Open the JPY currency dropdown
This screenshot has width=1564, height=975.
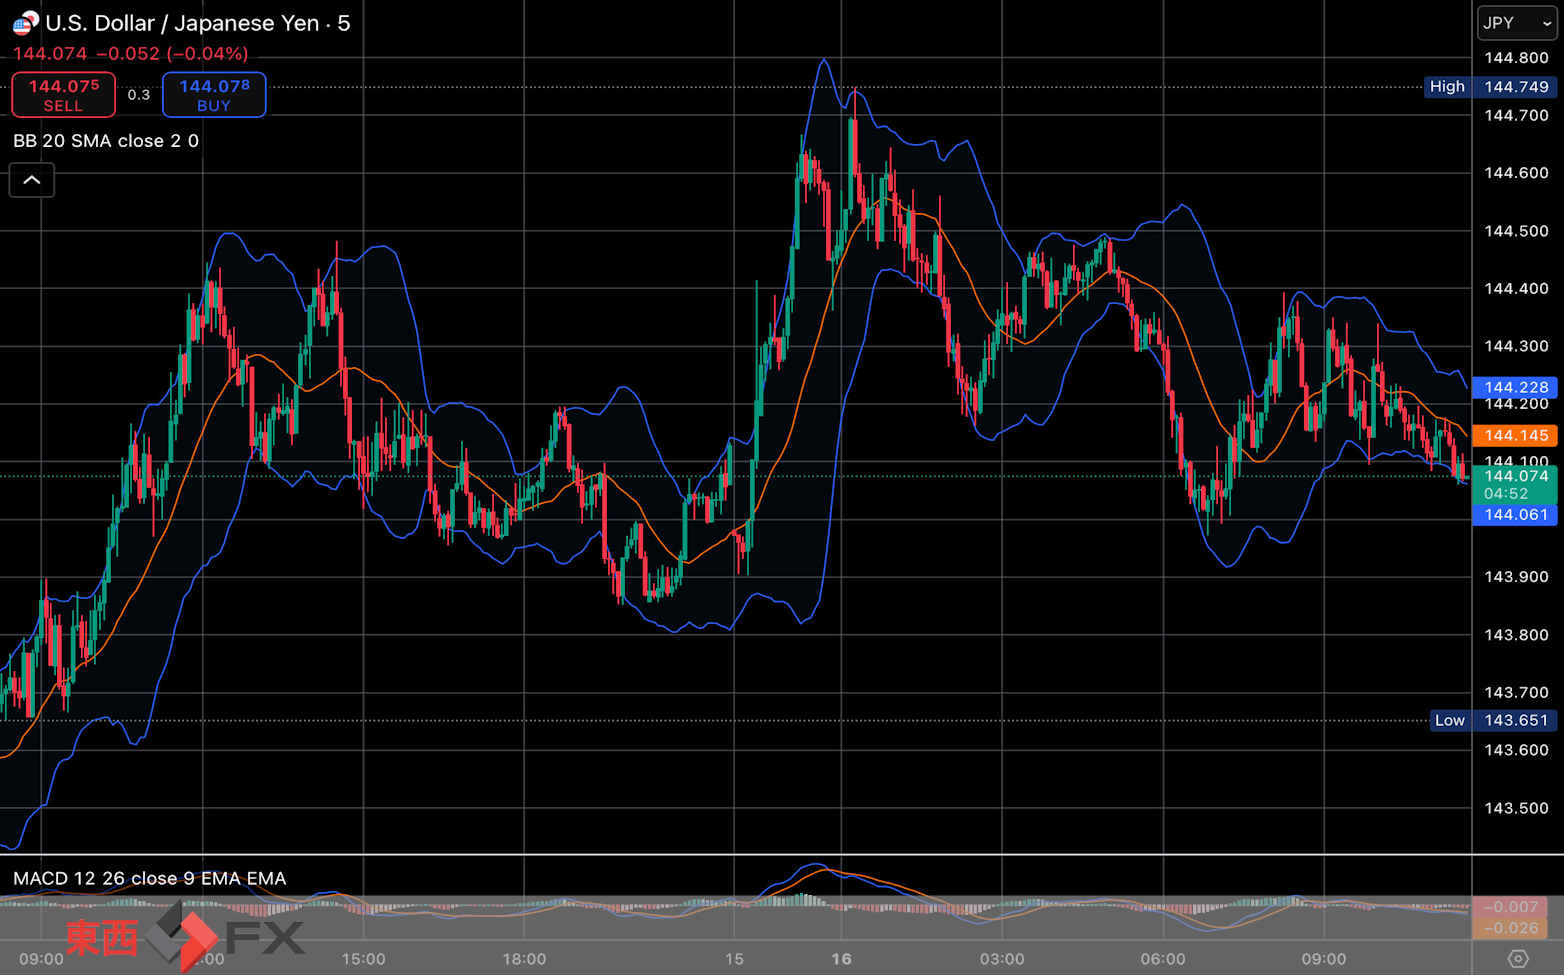pyautogui.click(x=1516, y=23)
